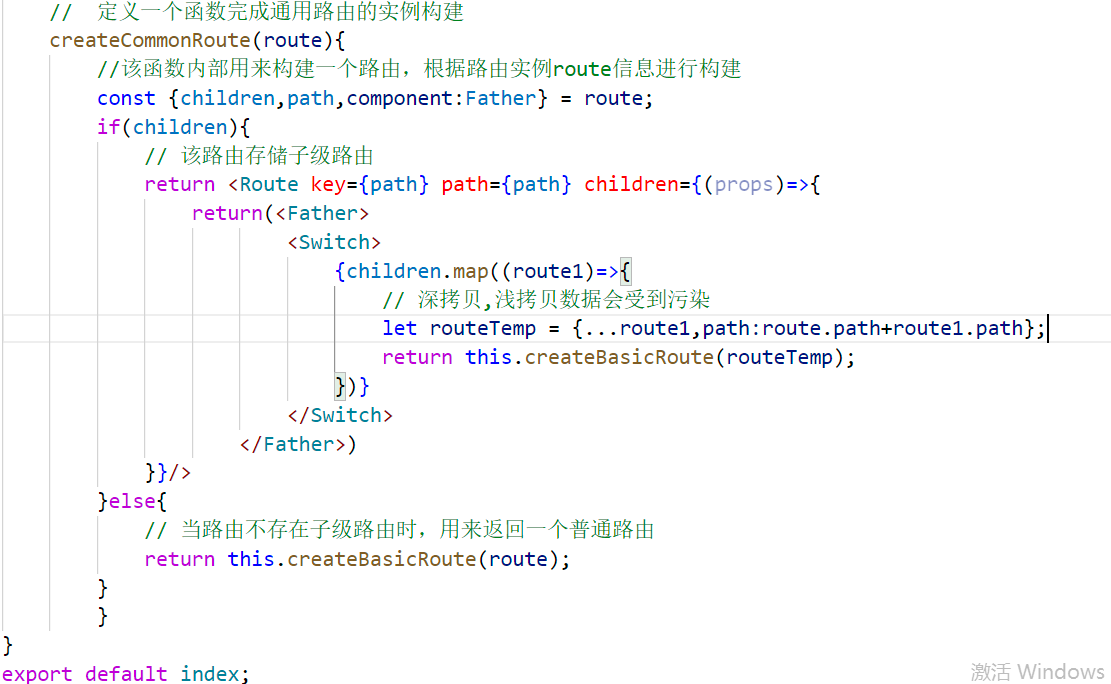Select the routeTemp variable name
Viewport: 1111px width, 684px height.
[x=483, y=328]
